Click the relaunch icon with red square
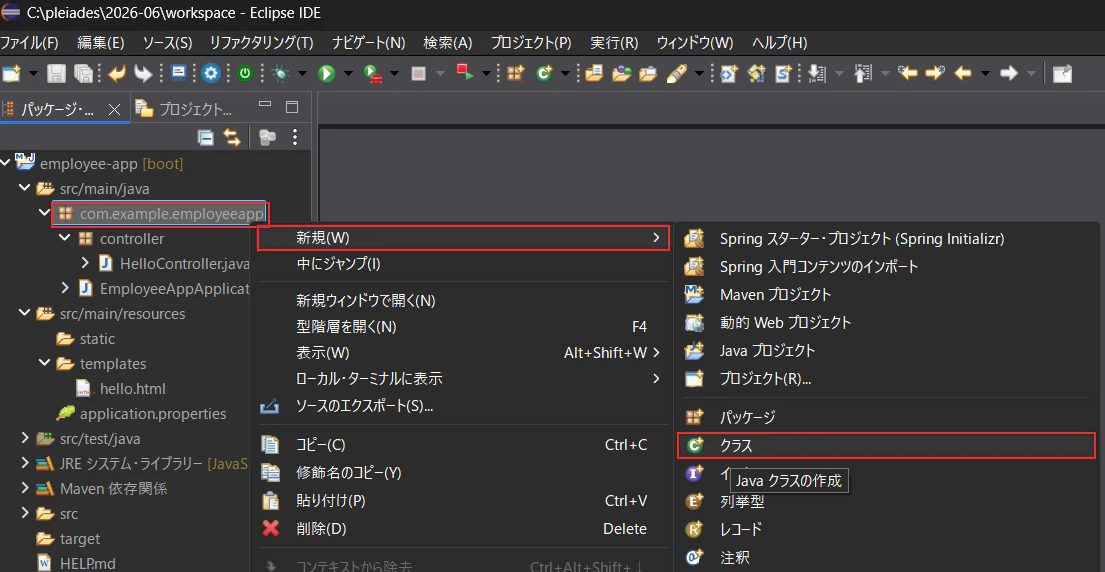Image resolution: width=1105 pixels, height=572 pixels. point(464,73)
